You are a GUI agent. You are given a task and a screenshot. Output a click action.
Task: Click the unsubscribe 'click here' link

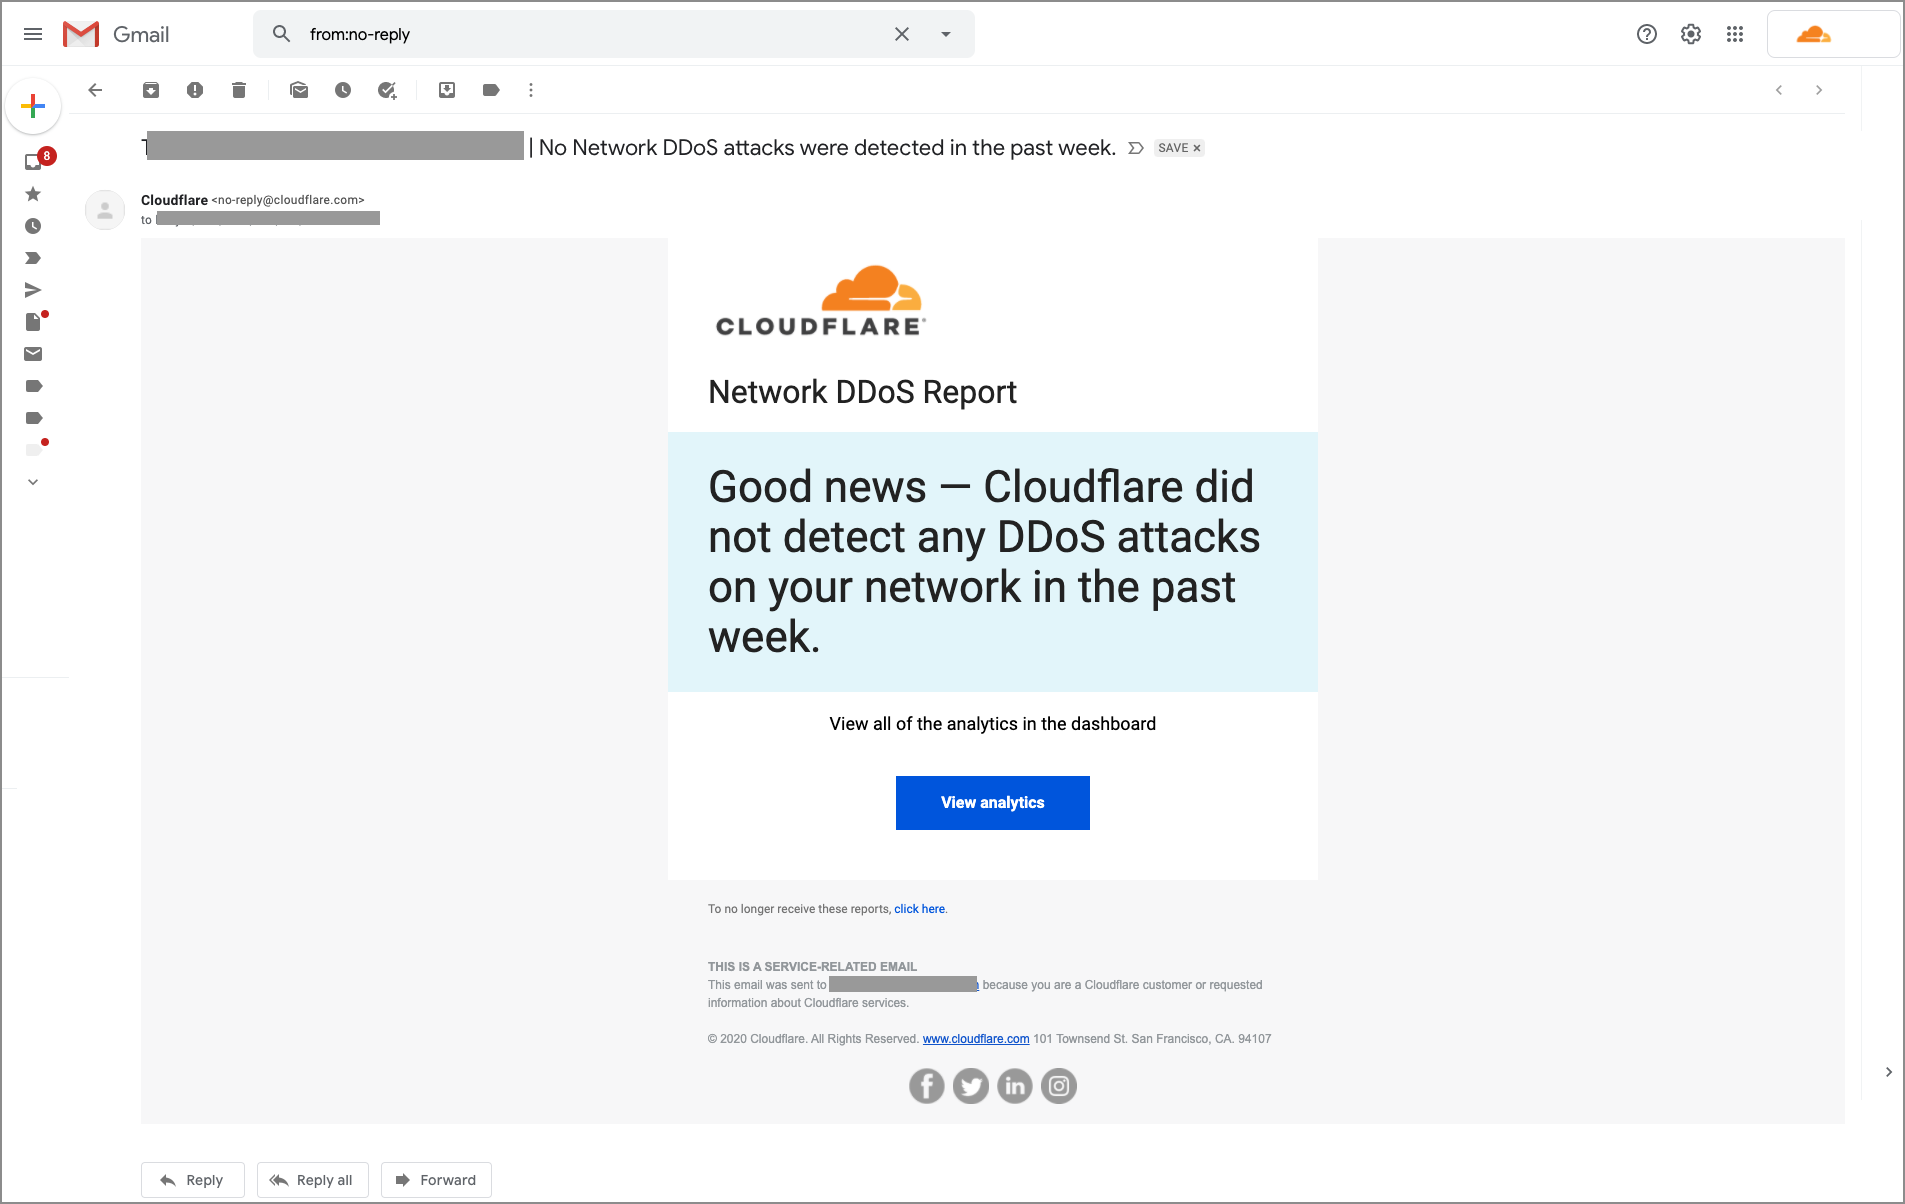(x=920, y=909)
